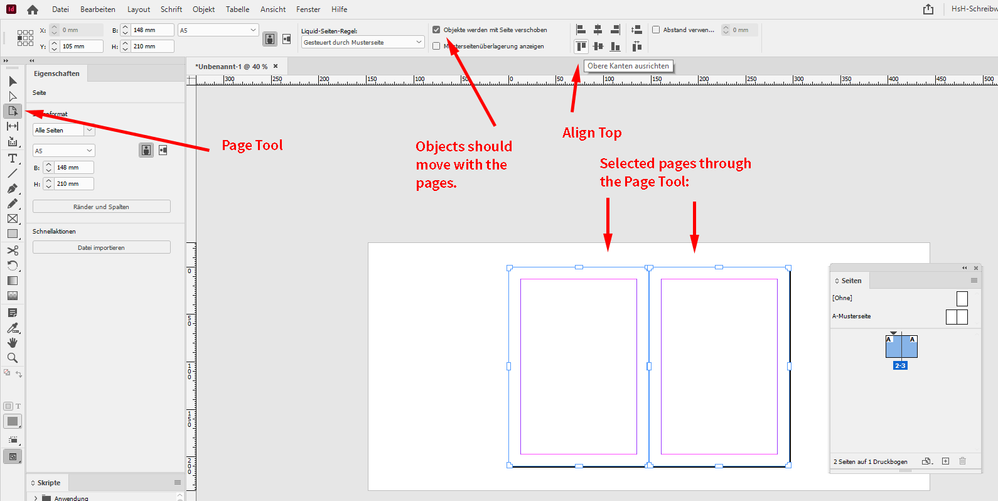Screen dimensions: 998x501
Task: Click the Ränder und Spalten button
Action: click(x=102, y=206)
